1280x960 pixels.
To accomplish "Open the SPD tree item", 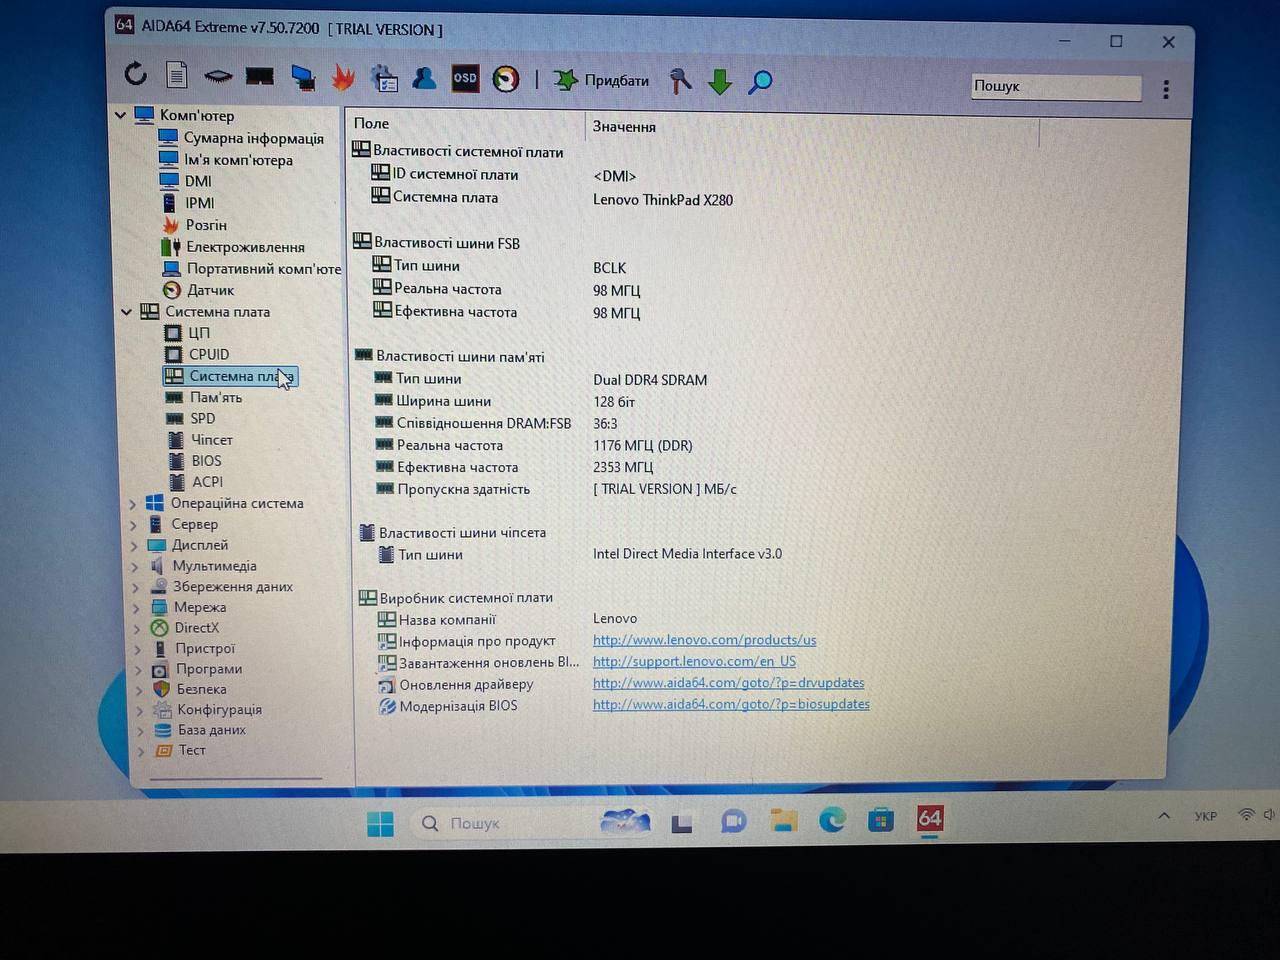I will 203,419.
